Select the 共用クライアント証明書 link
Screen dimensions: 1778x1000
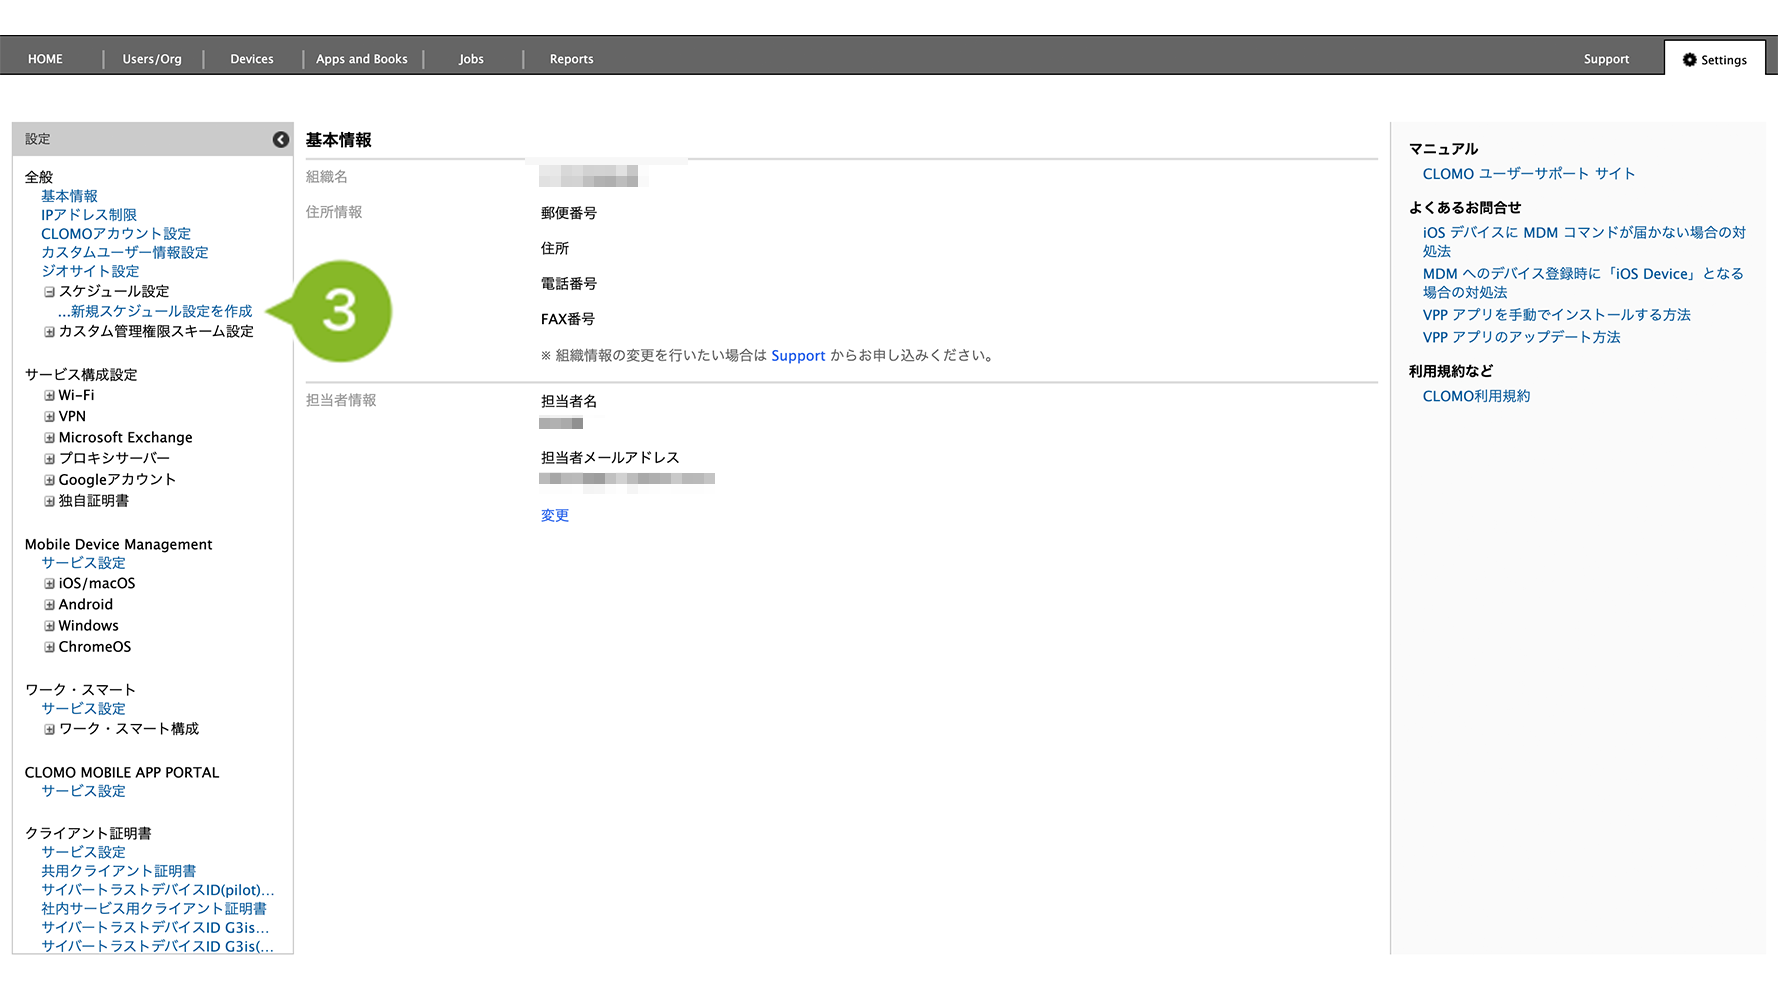pos(118,871)
